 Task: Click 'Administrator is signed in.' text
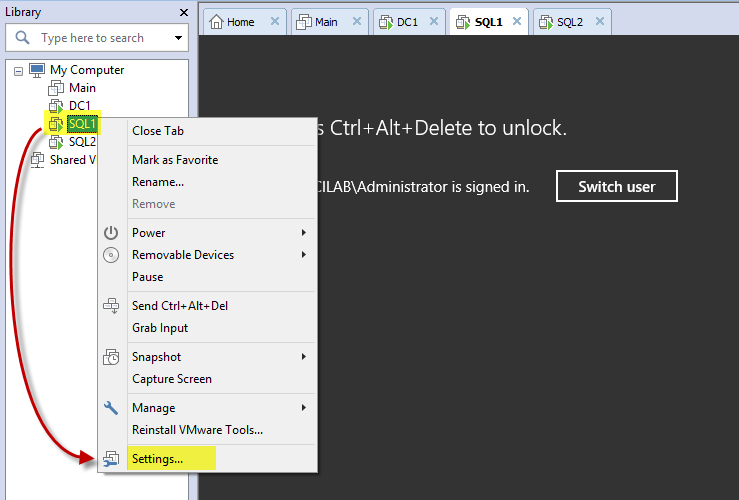443,187
